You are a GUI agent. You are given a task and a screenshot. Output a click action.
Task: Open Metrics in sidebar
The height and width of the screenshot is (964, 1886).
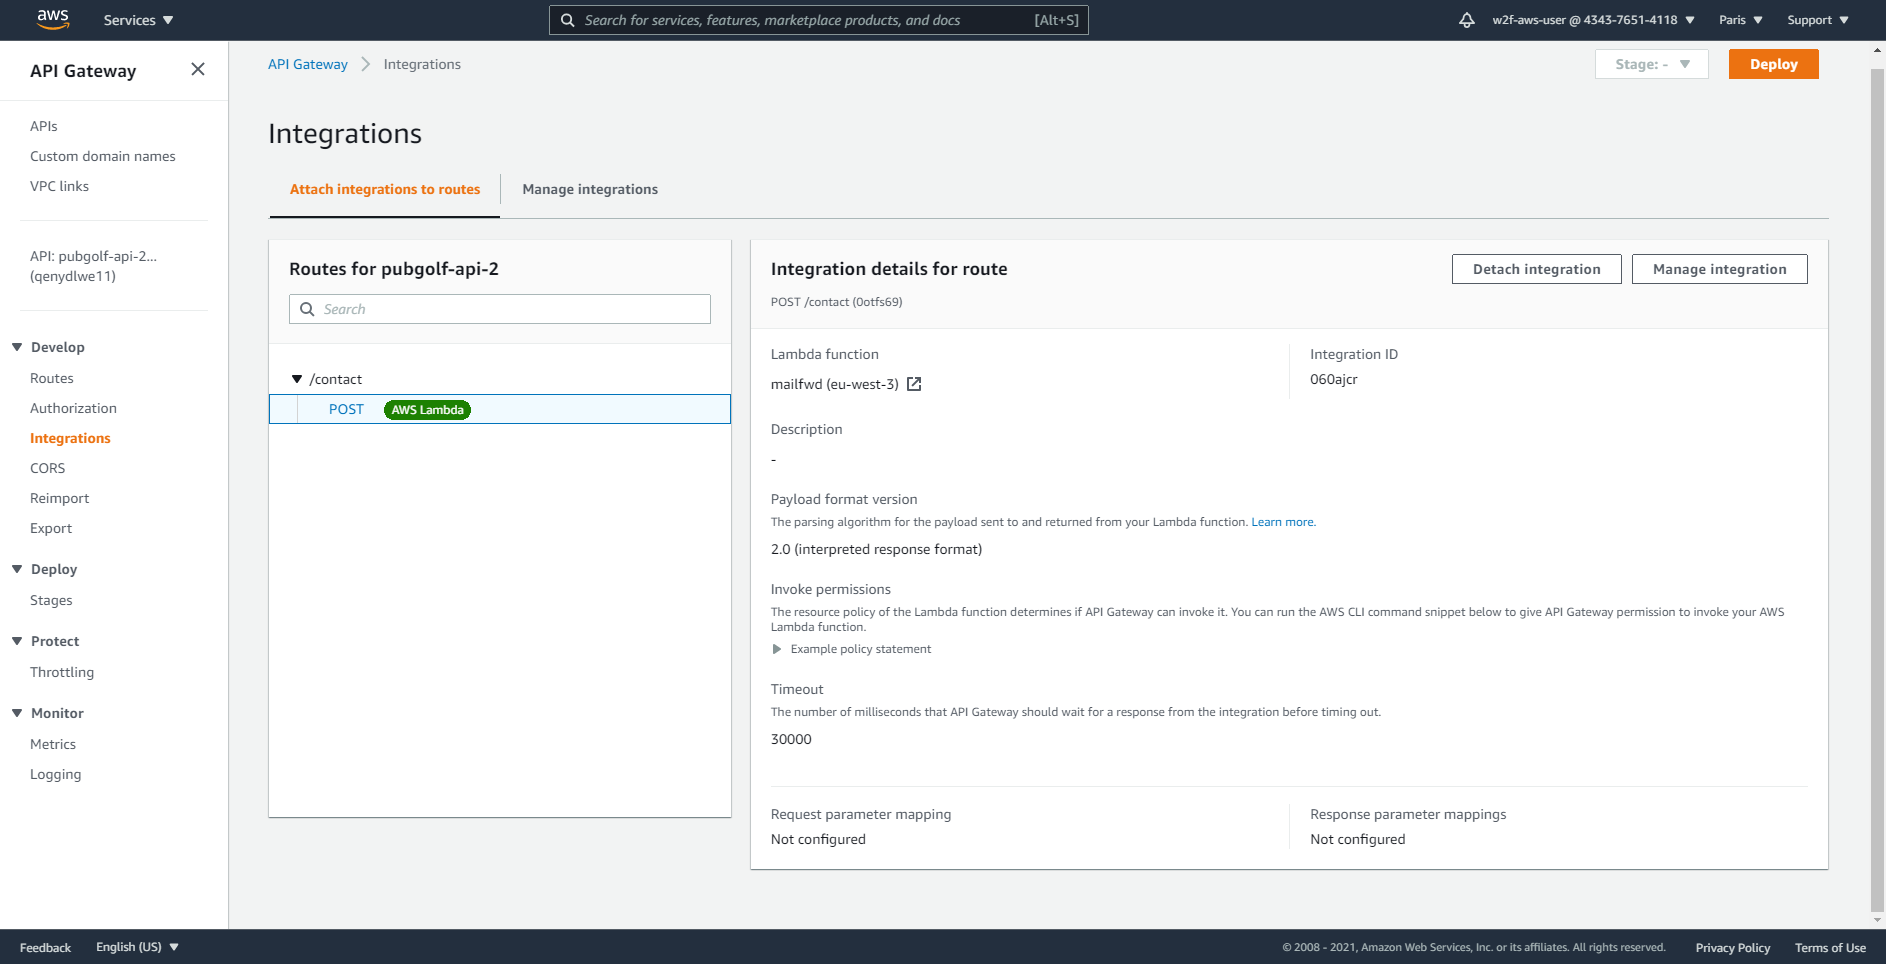[x=53, y=744]
